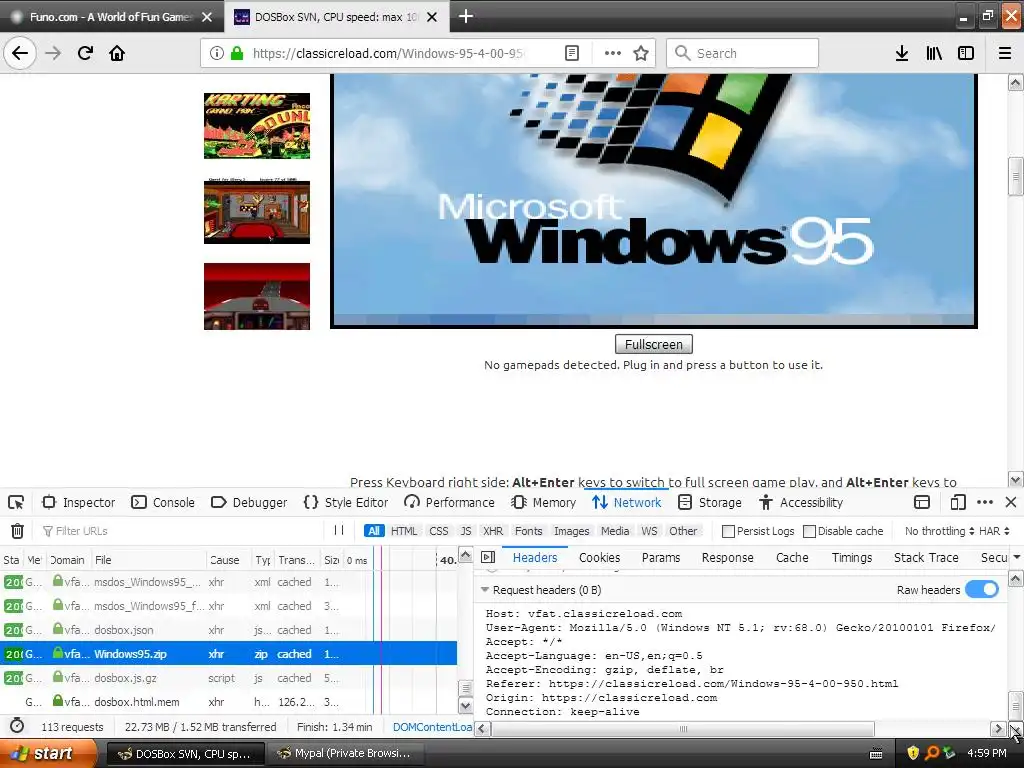Filter requests by Images
The image size is (1024, 768).
[571, 531]
